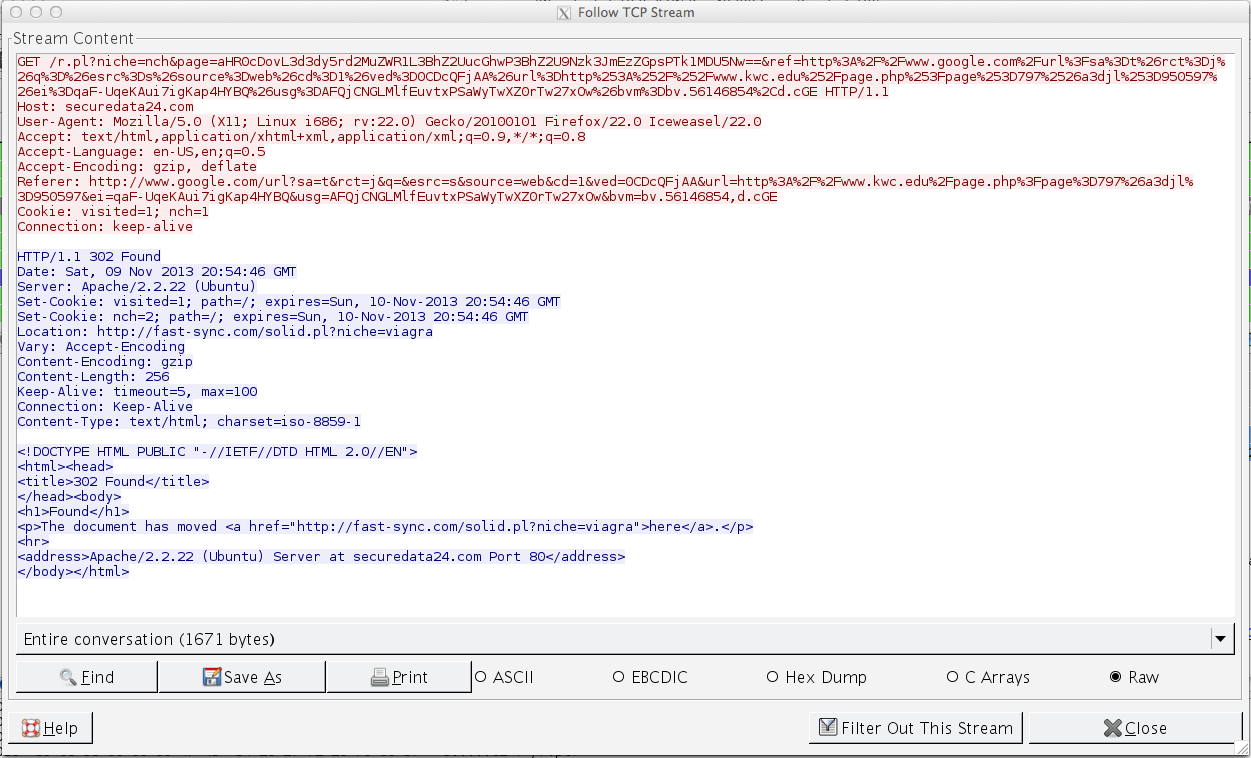
Task: Click the Location: http://fast-sync.com header line
Action: pyautogui.click(x=225, y=332)
